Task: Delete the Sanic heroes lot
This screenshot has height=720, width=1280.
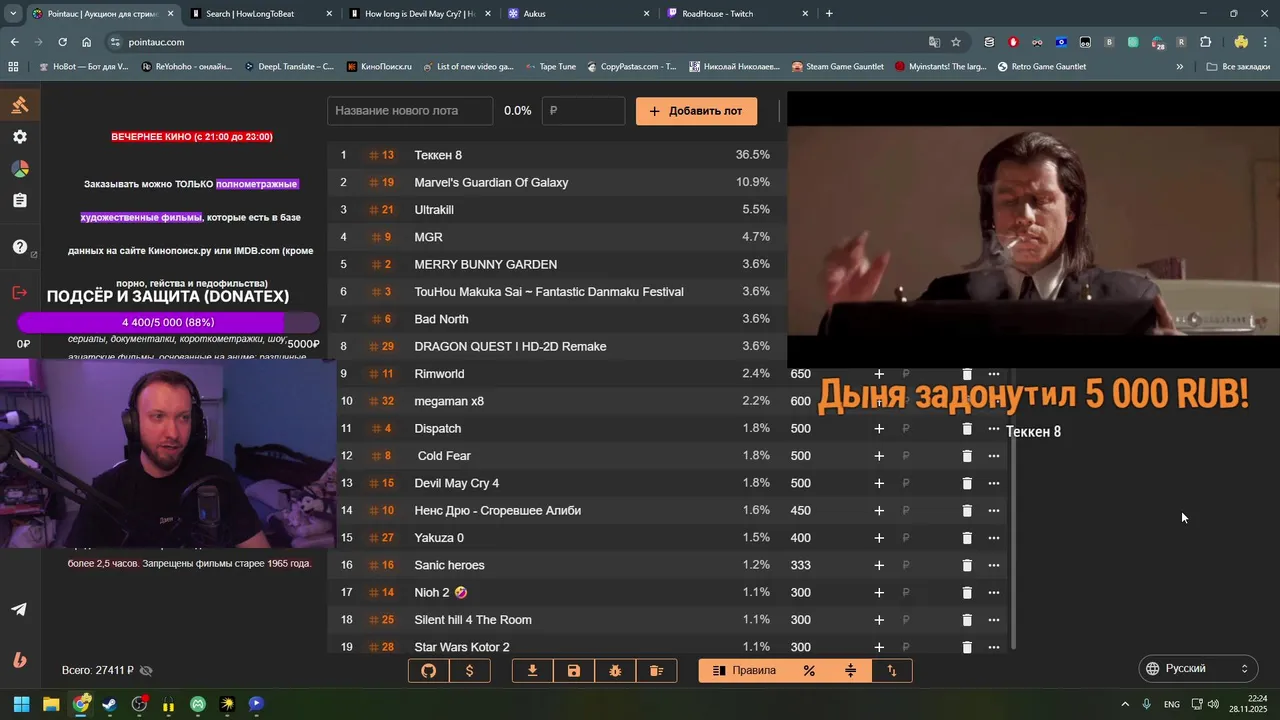Action: [x=967, y=565]
